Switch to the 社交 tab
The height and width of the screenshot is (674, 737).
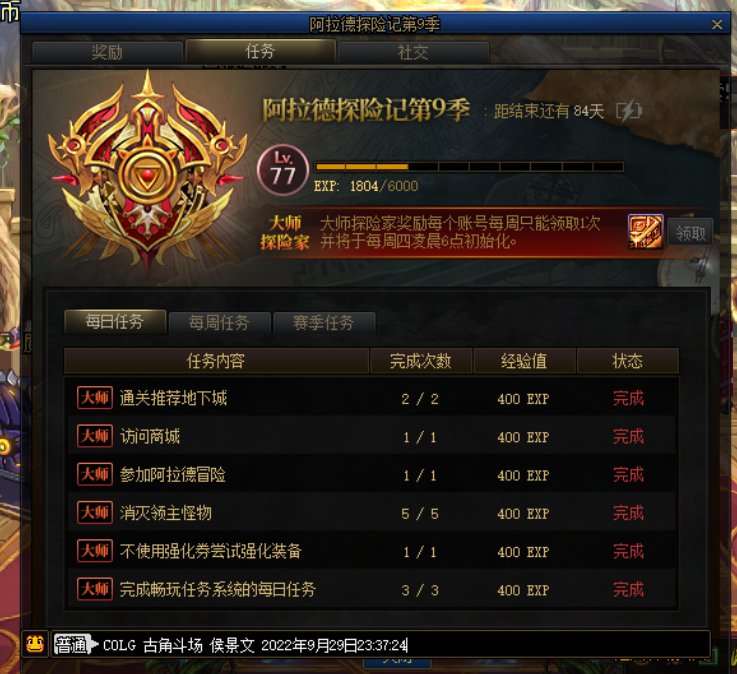(413, 52)
